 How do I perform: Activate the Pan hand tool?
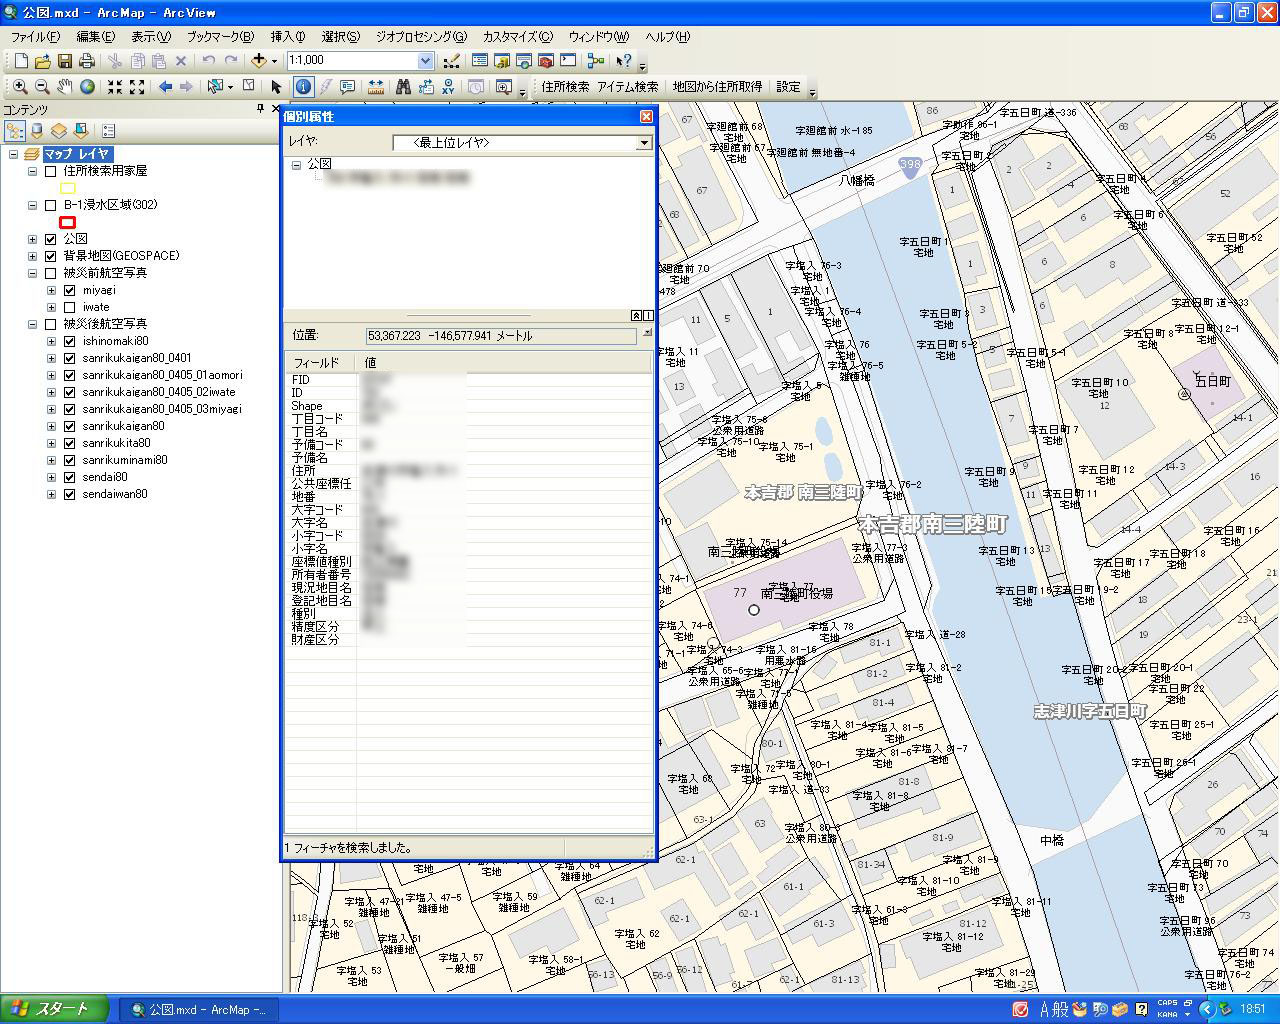click(x=65, y=87)
